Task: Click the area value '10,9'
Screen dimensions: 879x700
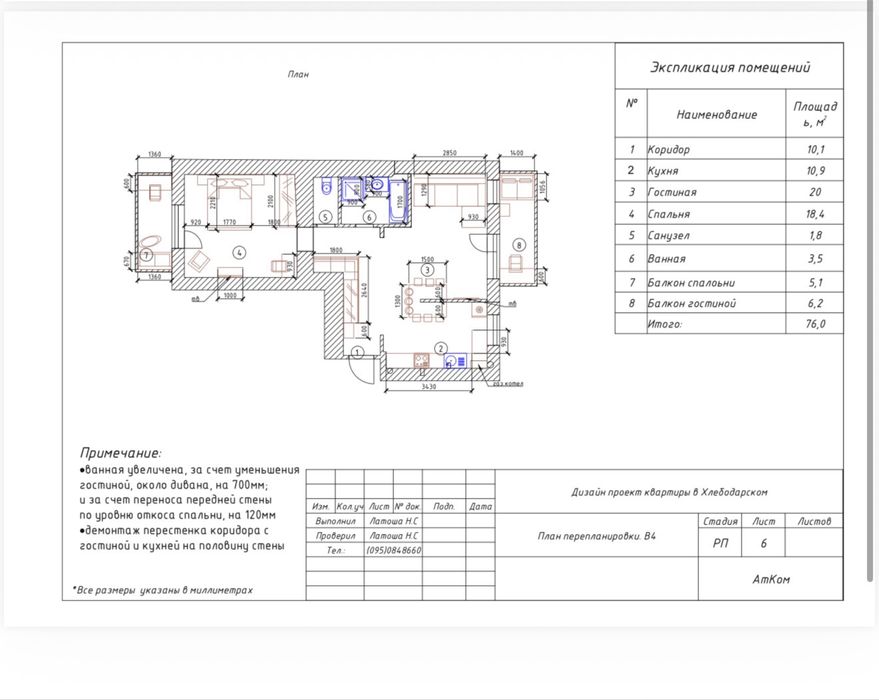Action: (816, 171)
